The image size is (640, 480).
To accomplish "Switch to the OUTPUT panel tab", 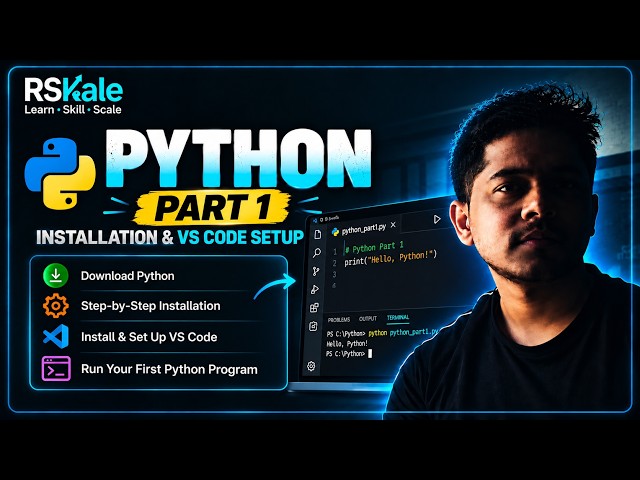I will pyautogui.click(x=368, y=318).
